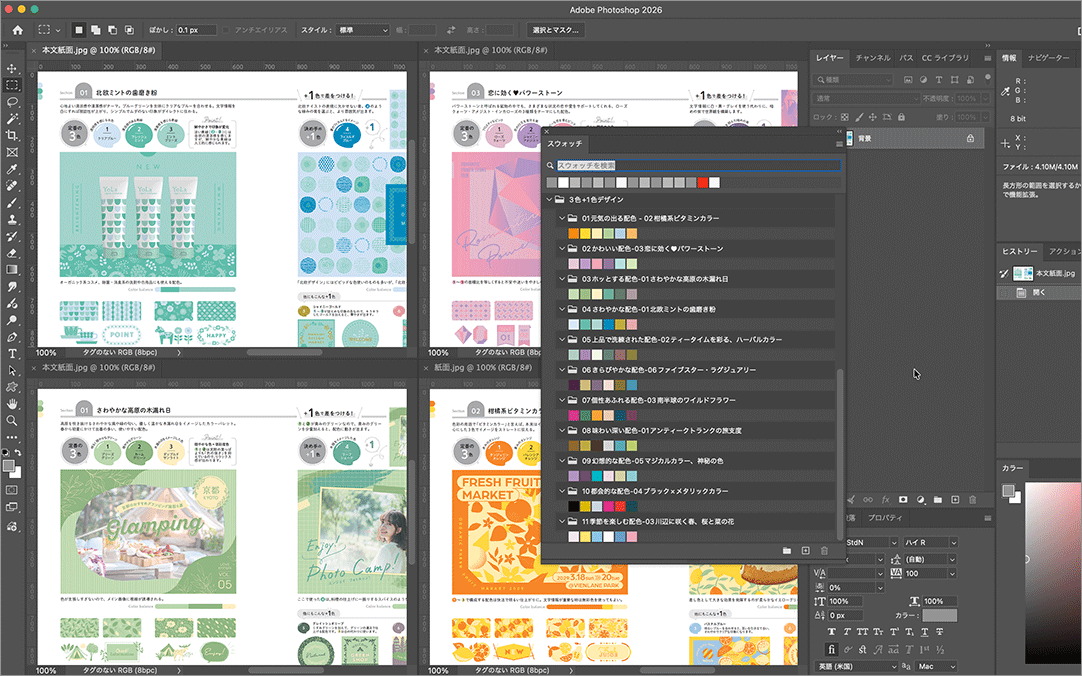Toggle Faux Italic in Character panel
1082x676 pixels.
[x=847, y=632]
